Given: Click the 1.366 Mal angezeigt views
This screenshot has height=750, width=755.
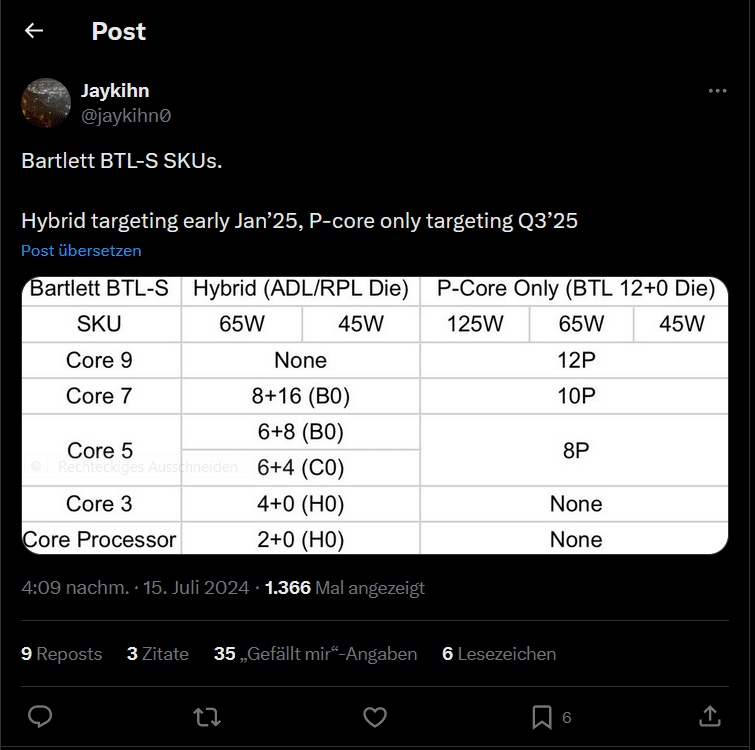Looking at the screenshot, I should pos(345,588).
